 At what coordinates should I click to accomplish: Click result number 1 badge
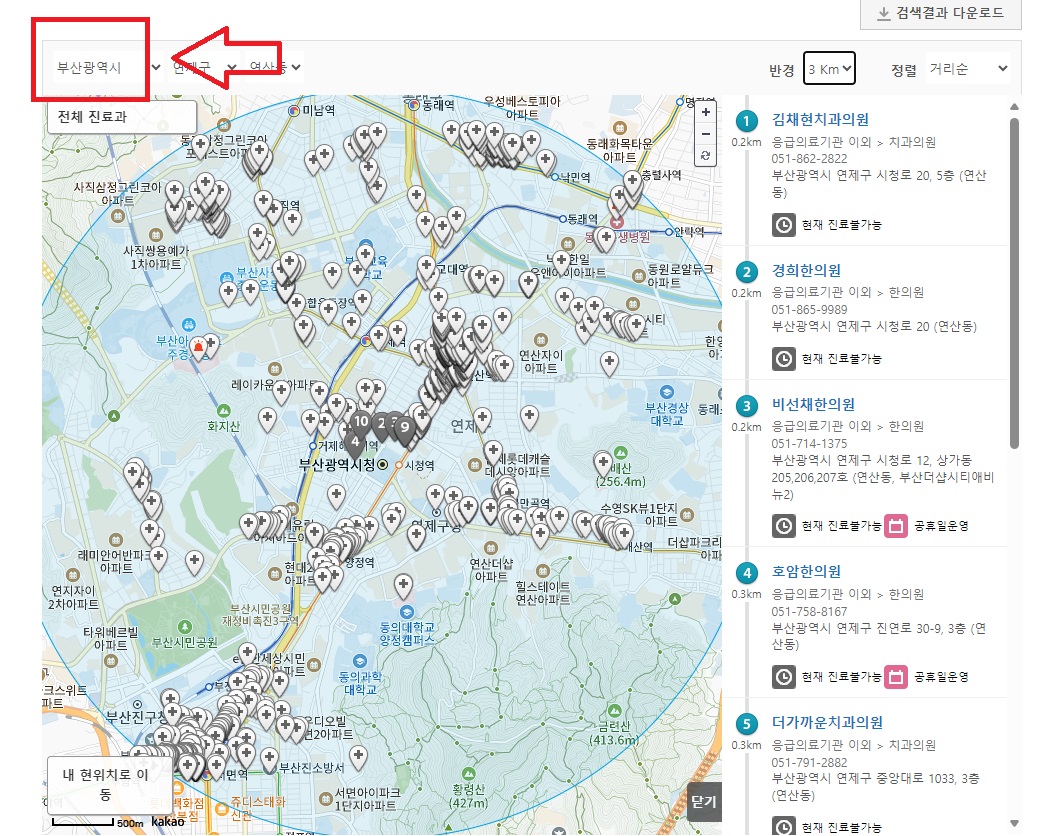[746, 121]
